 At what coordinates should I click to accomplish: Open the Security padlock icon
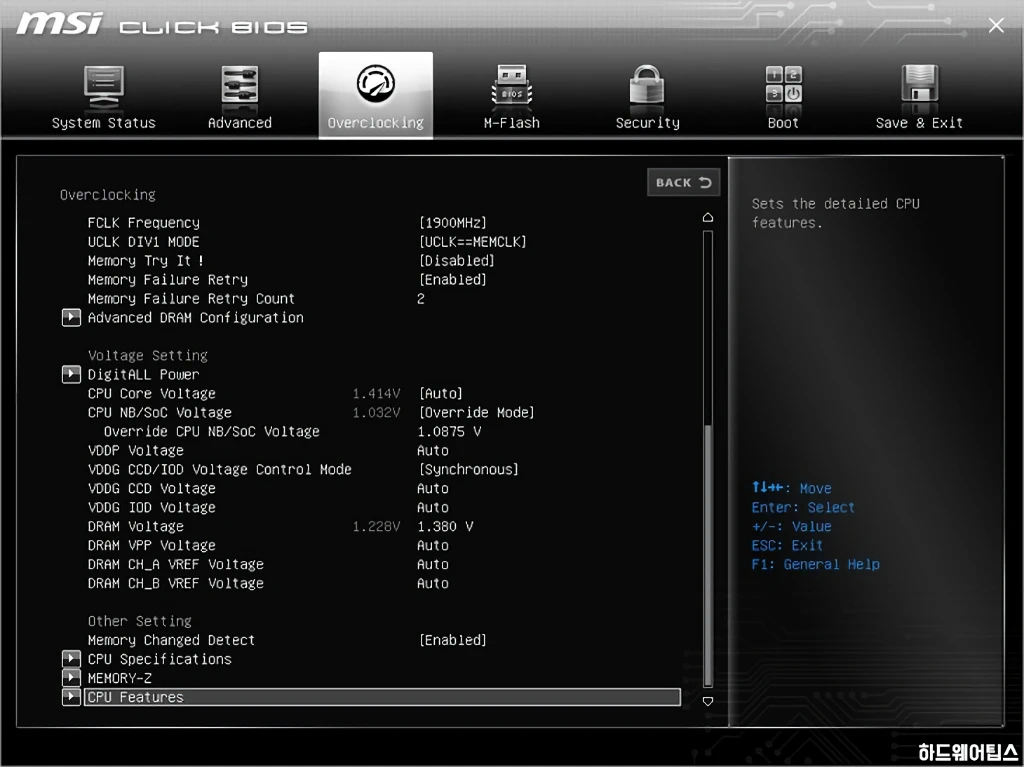(647, 85)
